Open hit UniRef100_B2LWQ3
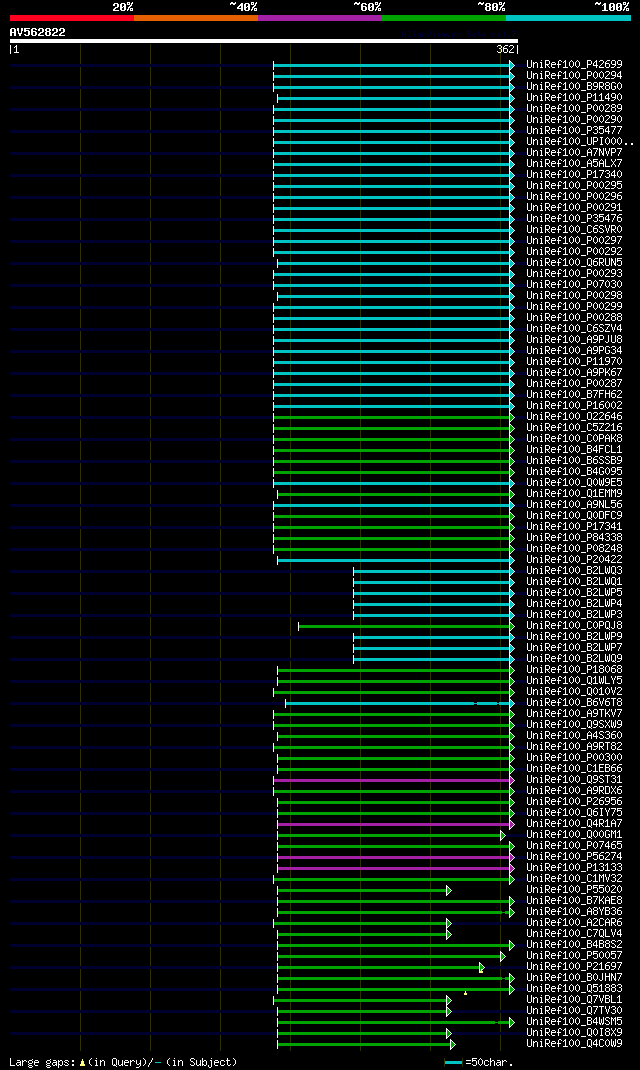 click(574, 570)
